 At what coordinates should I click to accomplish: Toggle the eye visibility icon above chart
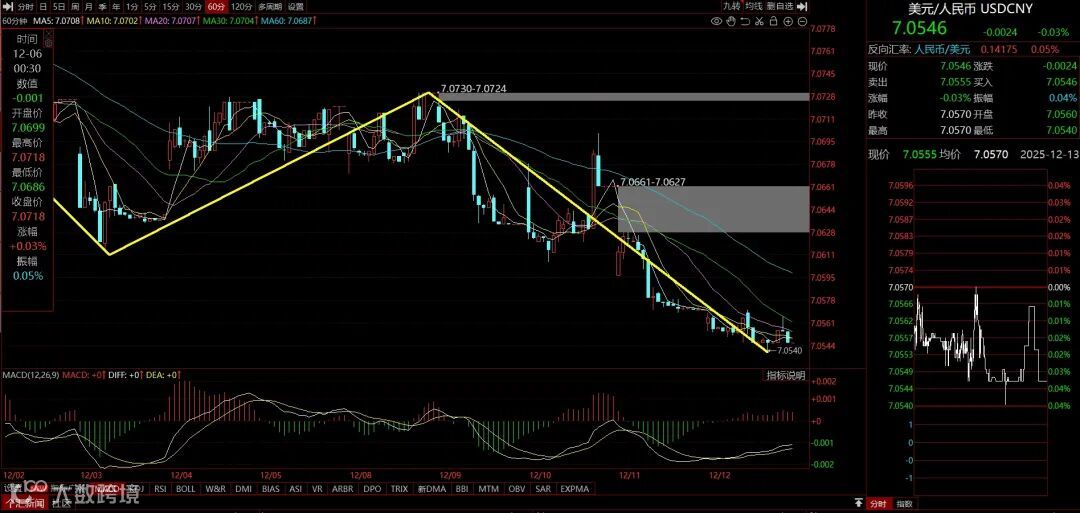(x=716, y=21)
